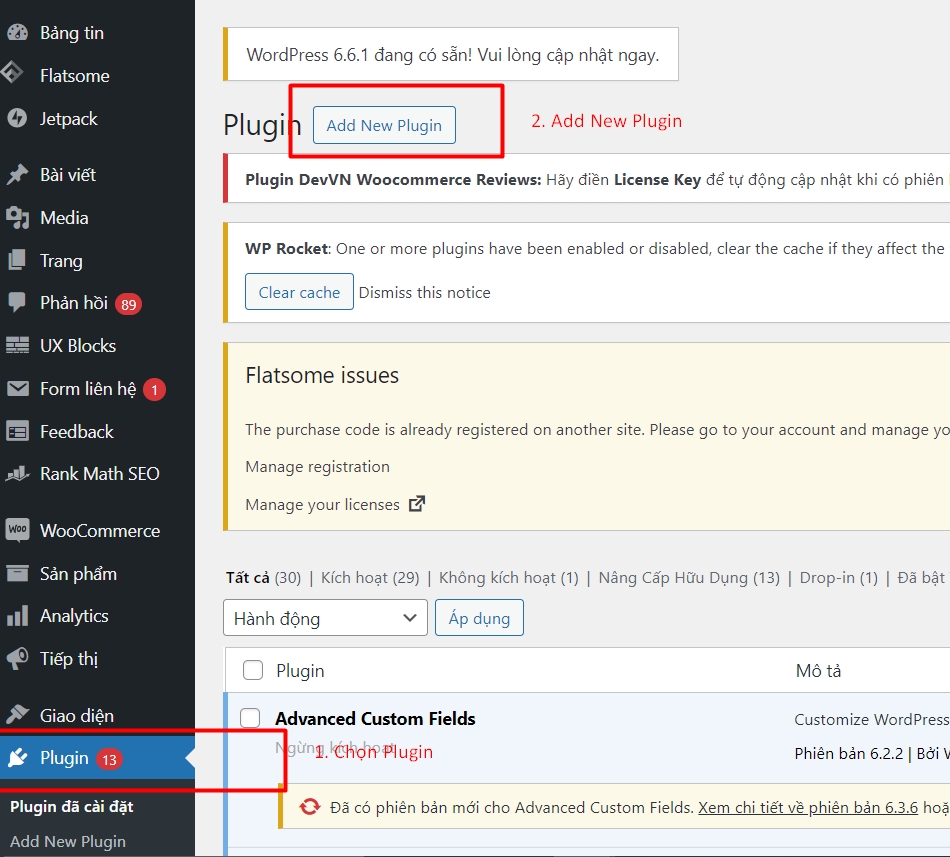This screenshot has width=950, height=857.
Task: Open Jetpack via its lightning icon
Action: [x=16, y=118]
